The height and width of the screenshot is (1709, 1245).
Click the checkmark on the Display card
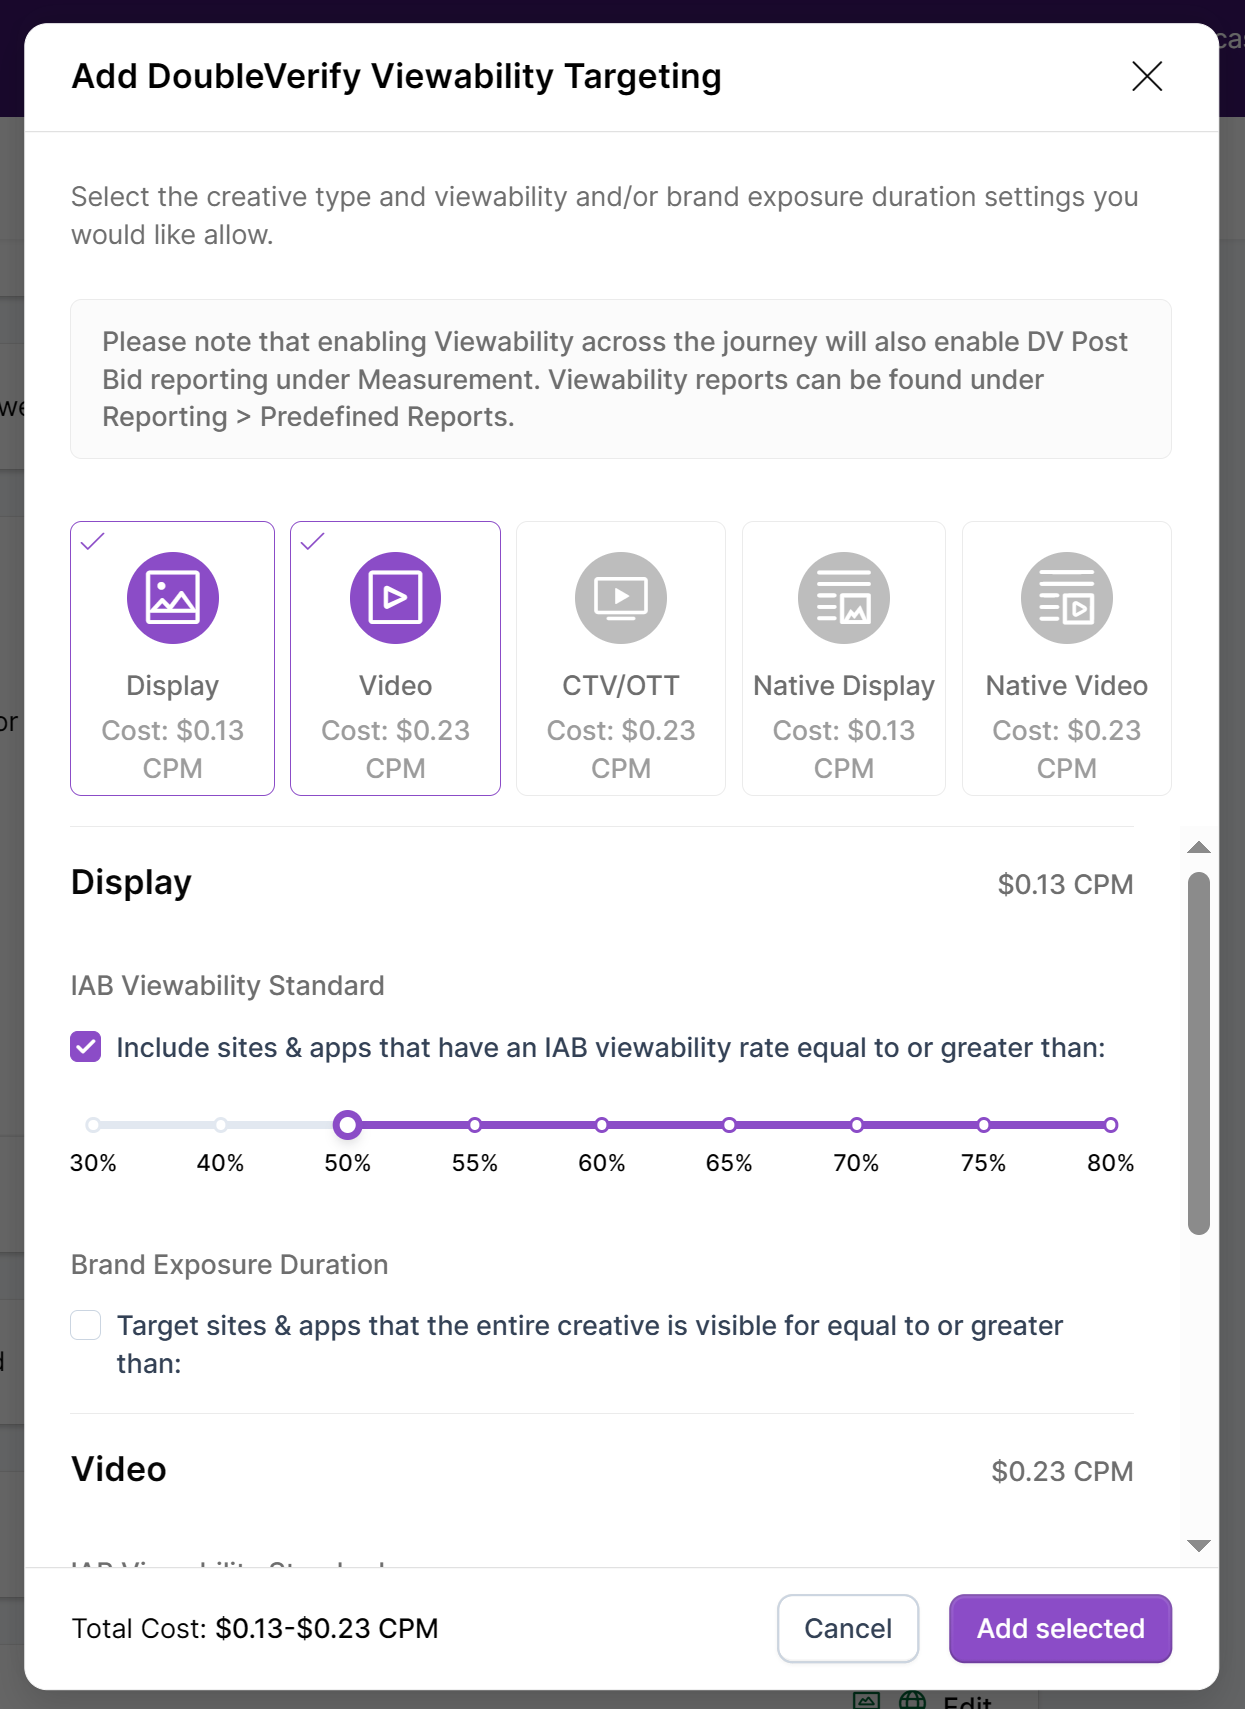click(x=93, y=542)
